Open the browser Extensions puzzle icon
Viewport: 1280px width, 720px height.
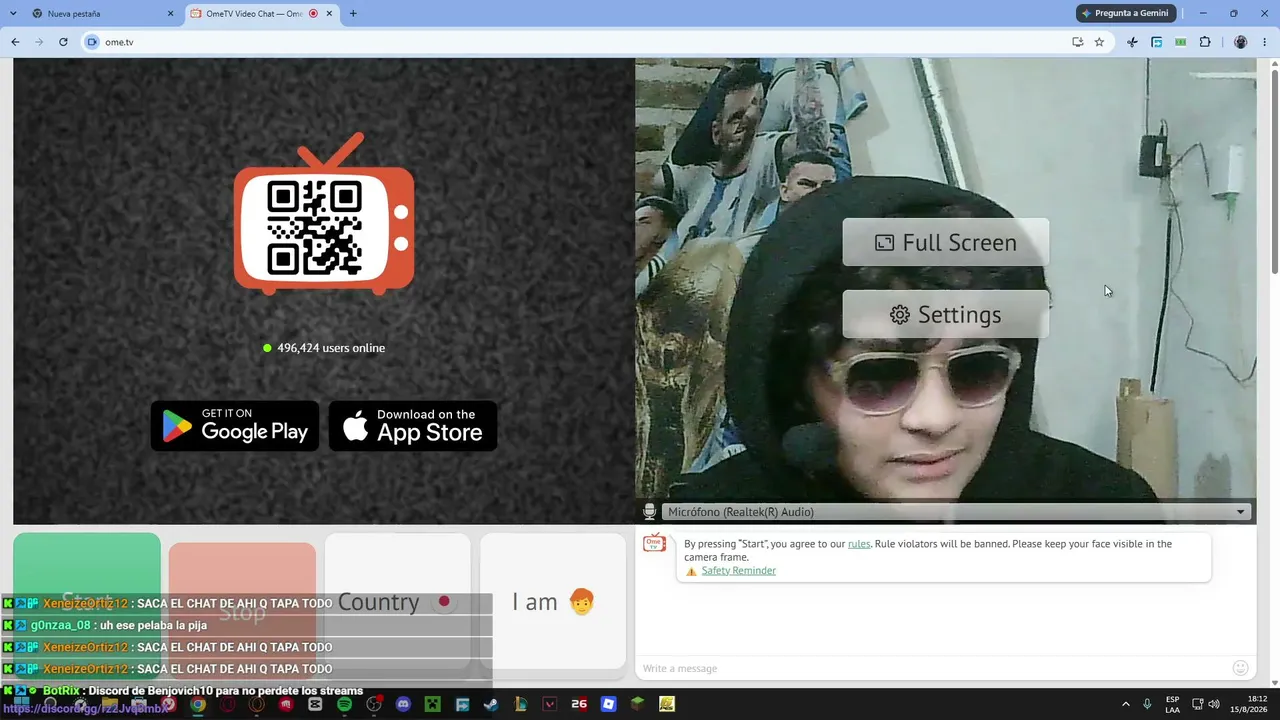click(x=1205, y=42)
